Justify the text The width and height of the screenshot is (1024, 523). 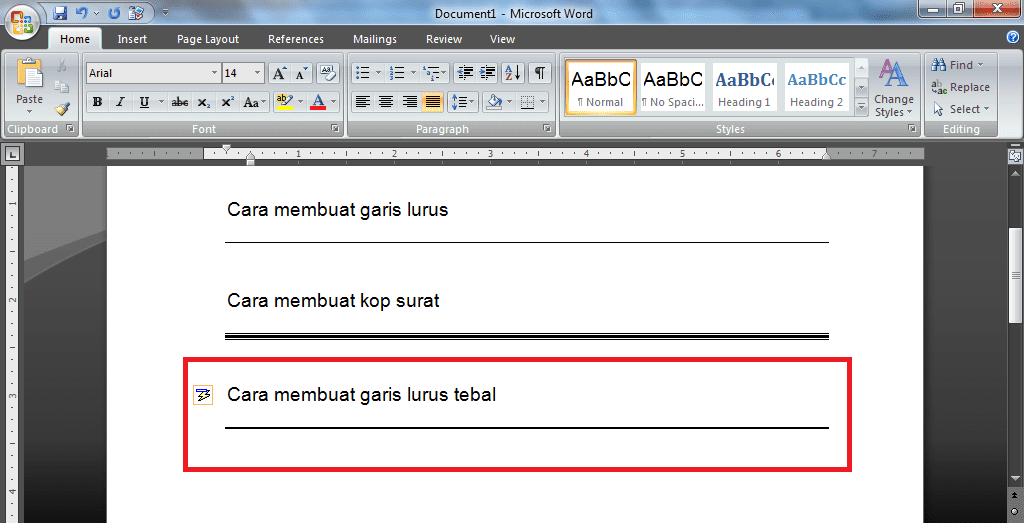[433, 103]
